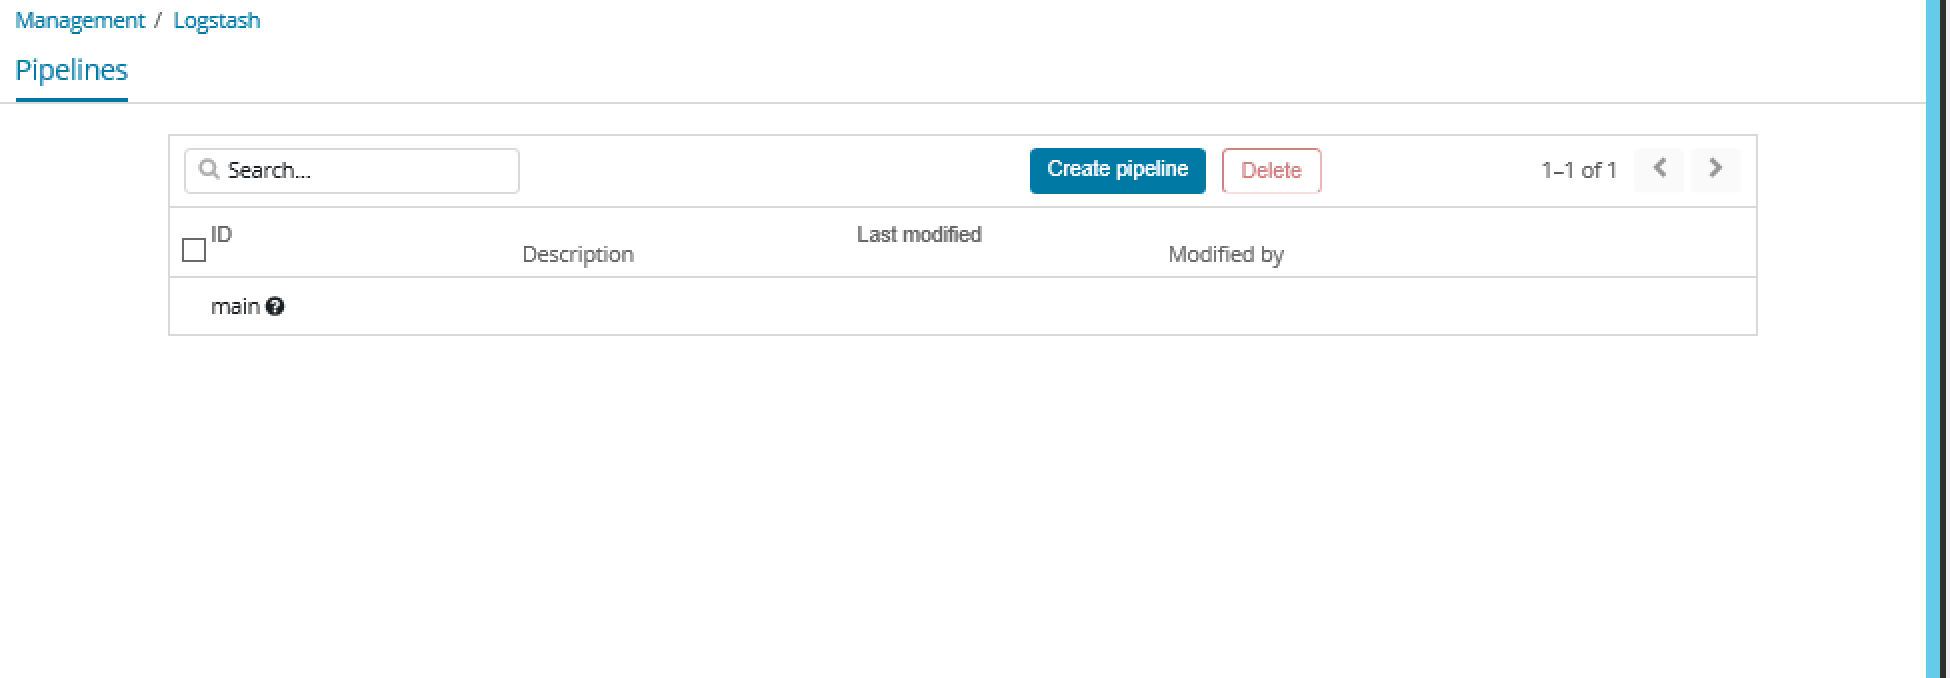Click the help icon next to main pipeline
Image resolution: width=1950 pixels, height=678 pixels.
pyautogui.click(x=276, y=306)
